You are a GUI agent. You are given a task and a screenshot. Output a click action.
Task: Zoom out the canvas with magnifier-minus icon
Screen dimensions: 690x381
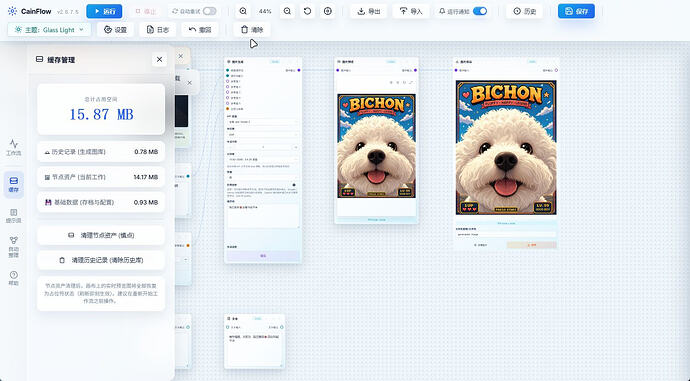tap(287, 11)
